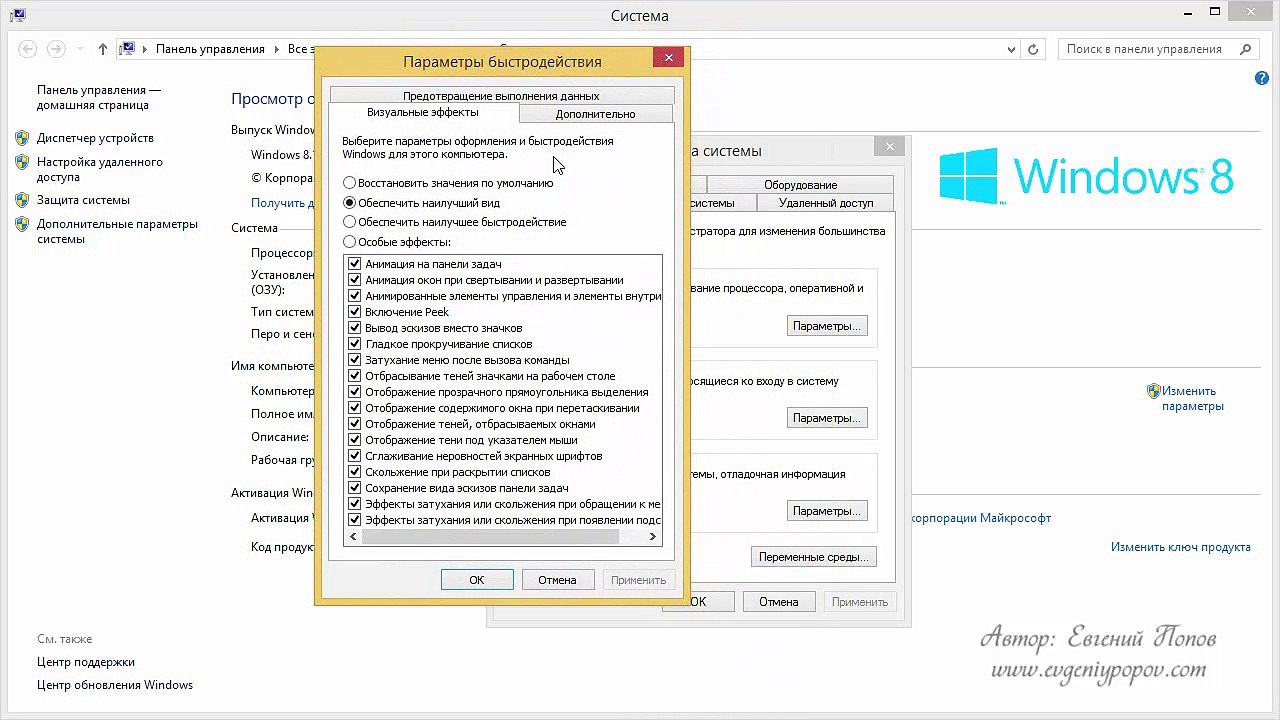Click Отмена in Параметры быстродействия dialog
Viewport: 1280px width, 720px height.
click(x=557, y=580)
